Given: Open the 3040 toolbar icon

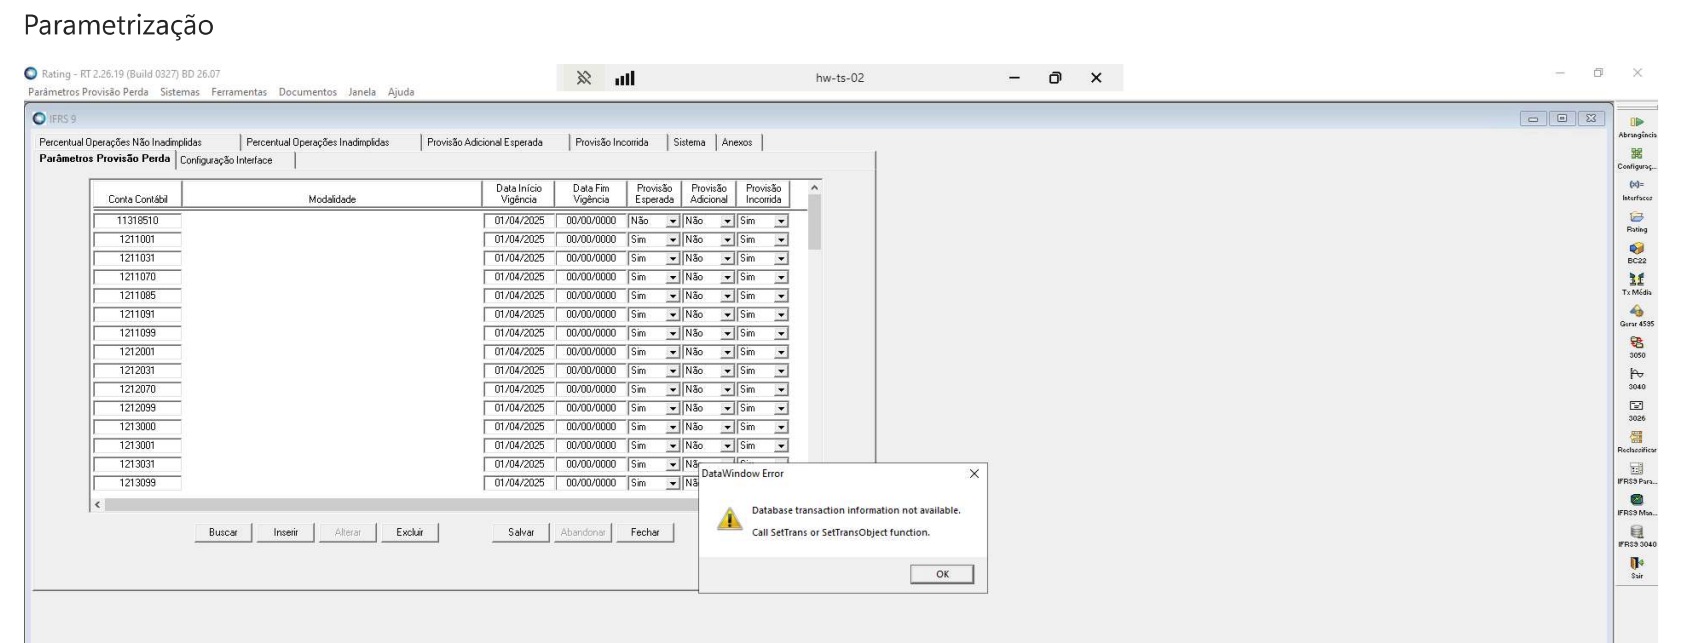Looking at the screenshot, I should pyautogui.click(x=1636, y=374).
